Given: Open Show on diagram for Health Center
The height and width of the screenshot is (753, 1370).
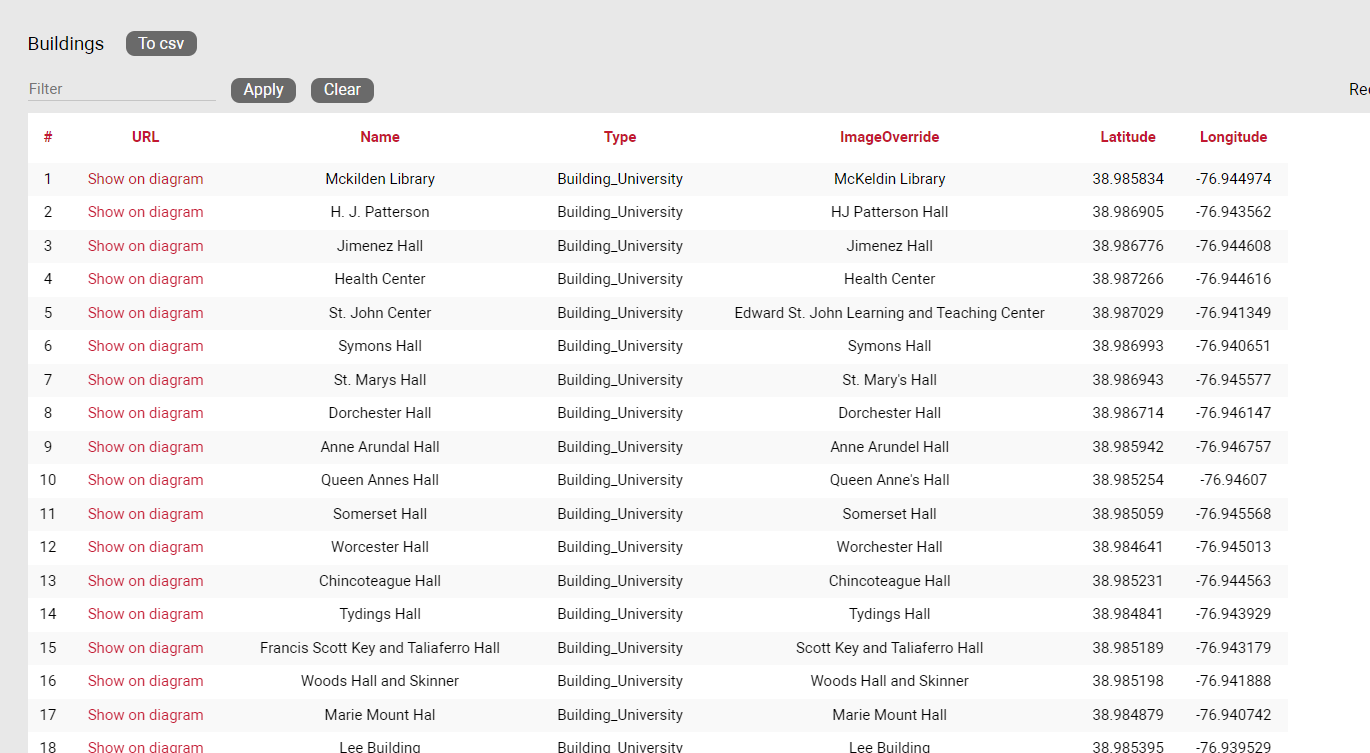Looking at the screenshot, I should [145, 279].
